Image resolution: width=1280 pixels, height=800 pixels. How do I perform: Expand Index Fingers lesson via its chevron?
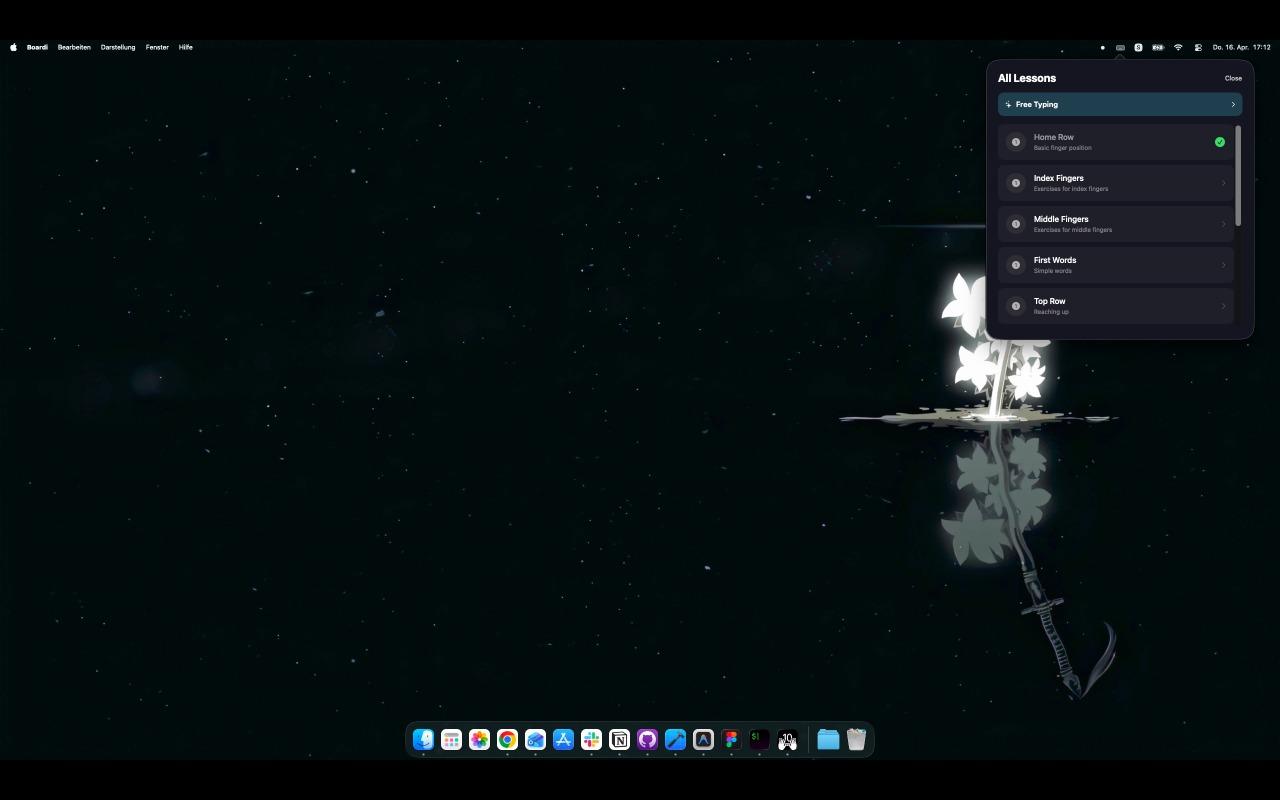[x=1224, y=183]
